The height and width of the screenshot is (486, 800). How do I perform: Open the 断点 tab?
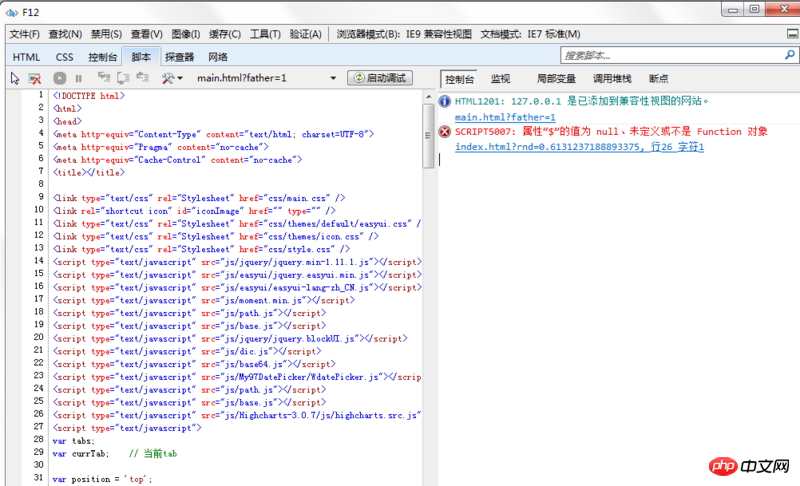(x=659, y=79)
